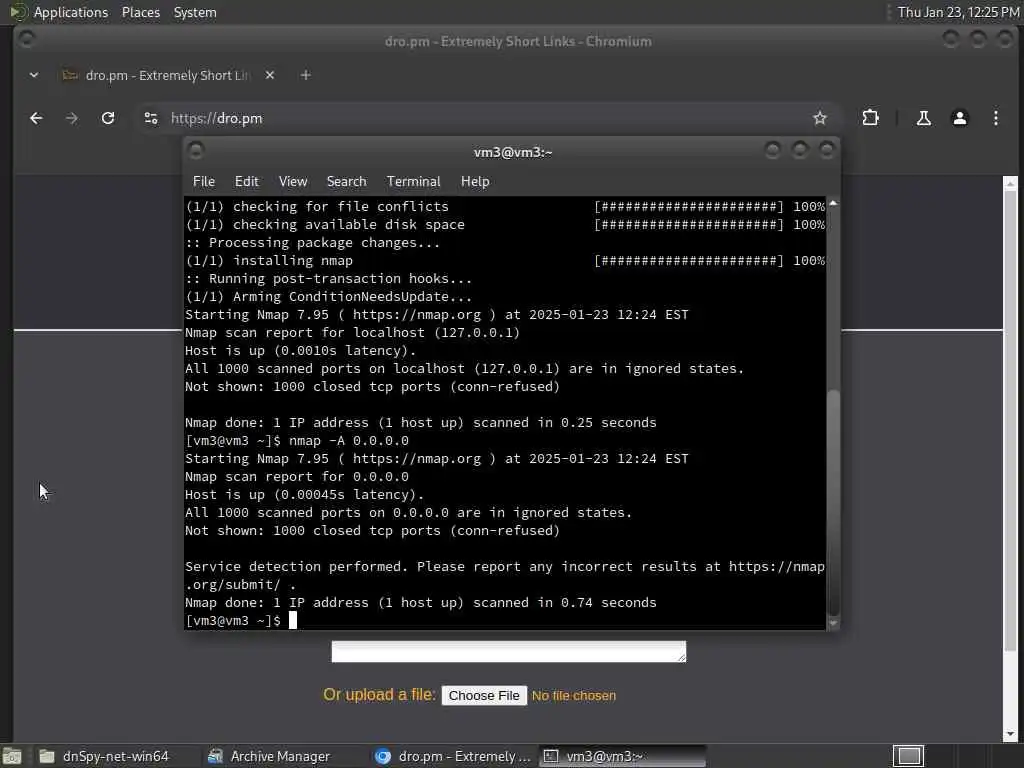Switch to the dro.pm Chromium taskbar entry

pyautogui.click(x=453, y=756)
